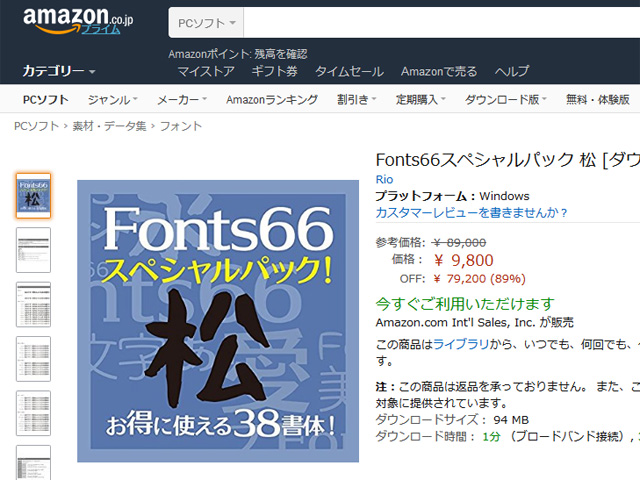The width and height of the screenshot is (640, 480).
Task: Expand the ジャンル dropdown
Action: point(113,100)
